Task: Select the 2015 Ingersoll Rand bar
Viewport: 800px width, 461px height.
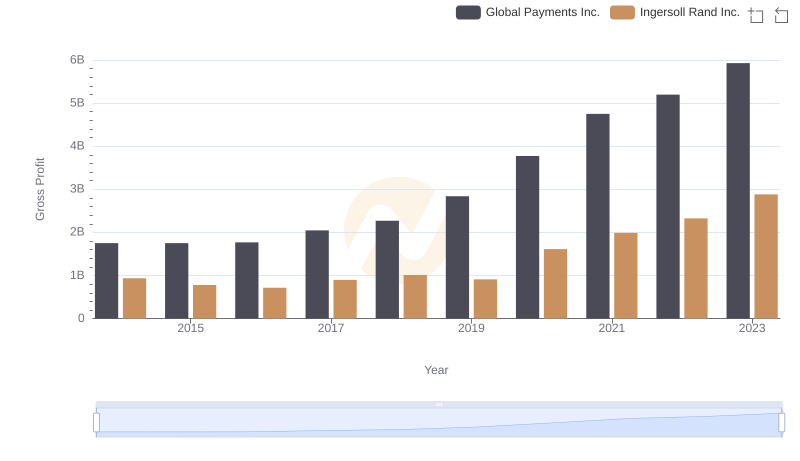Action: click(x=205, y=302)
